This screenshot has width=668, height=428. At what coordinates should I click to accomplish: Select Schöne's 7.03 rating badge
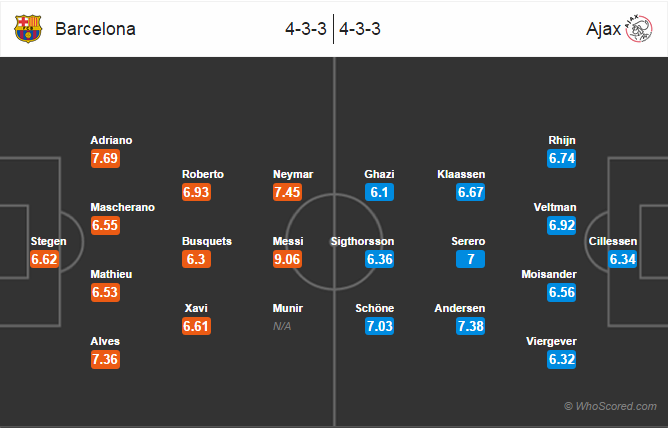pos(379,326)
